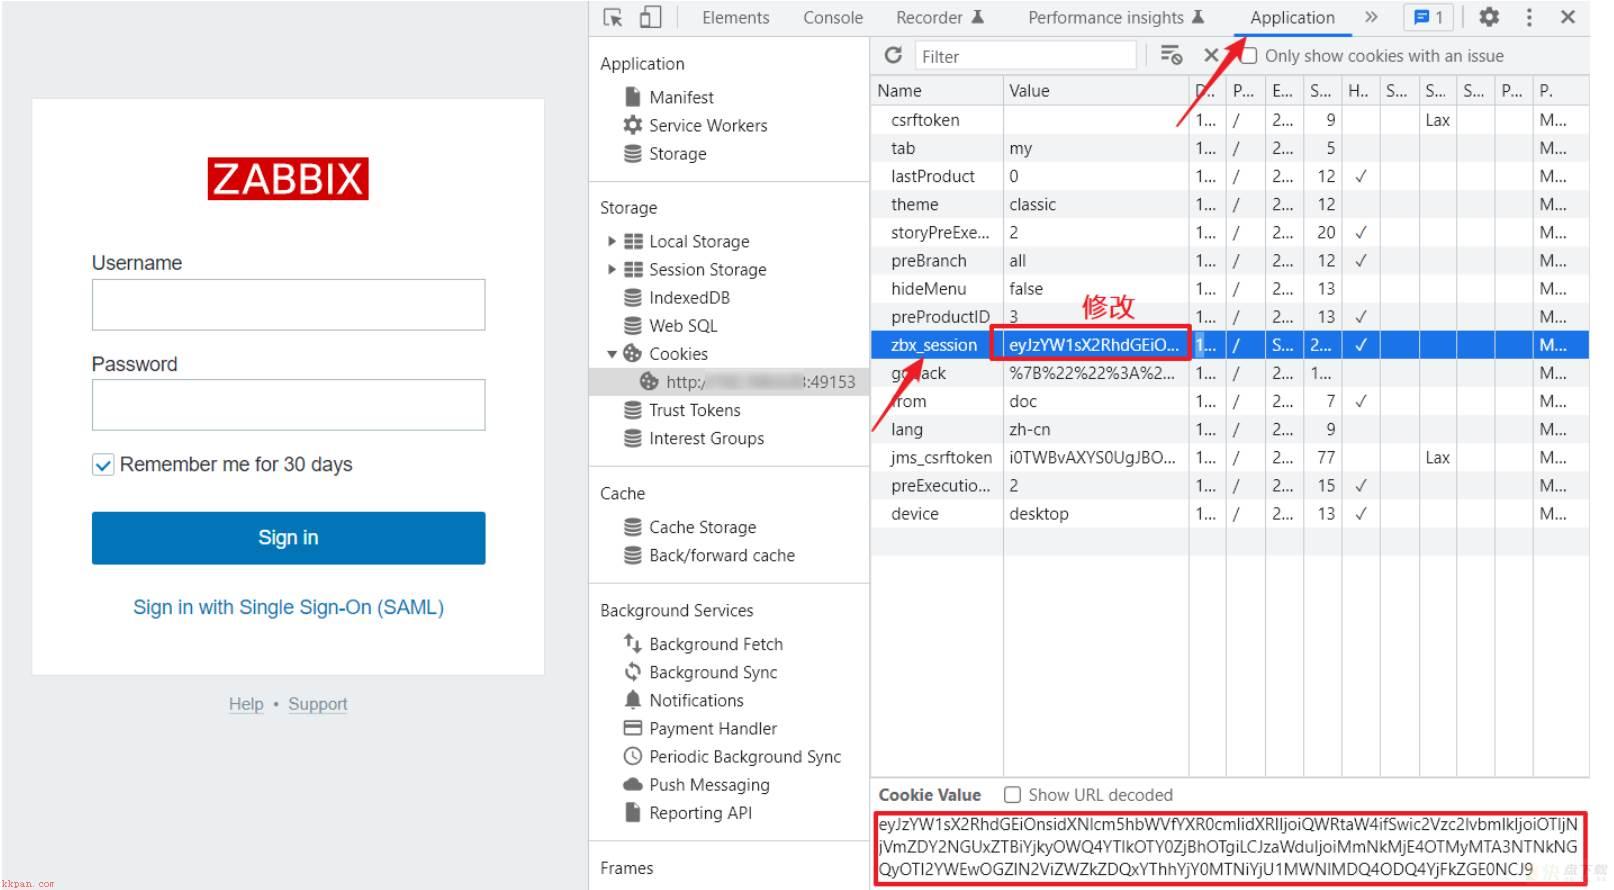Sort cookies by Value column header
This screenshot has width=1614, height=890.
coord(1096,90)
